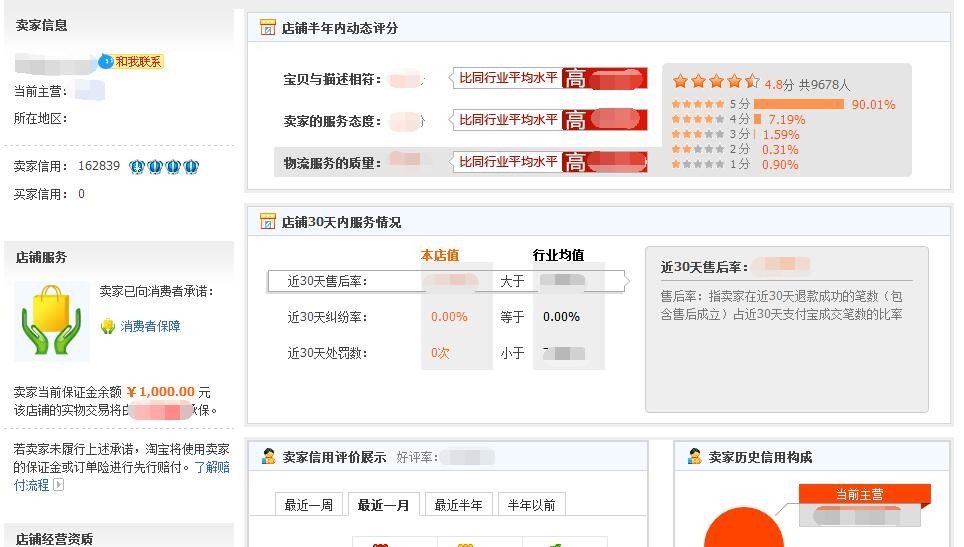Click the orange star rating icons
The image size is (964, 547).
click(x=715, y=82)
